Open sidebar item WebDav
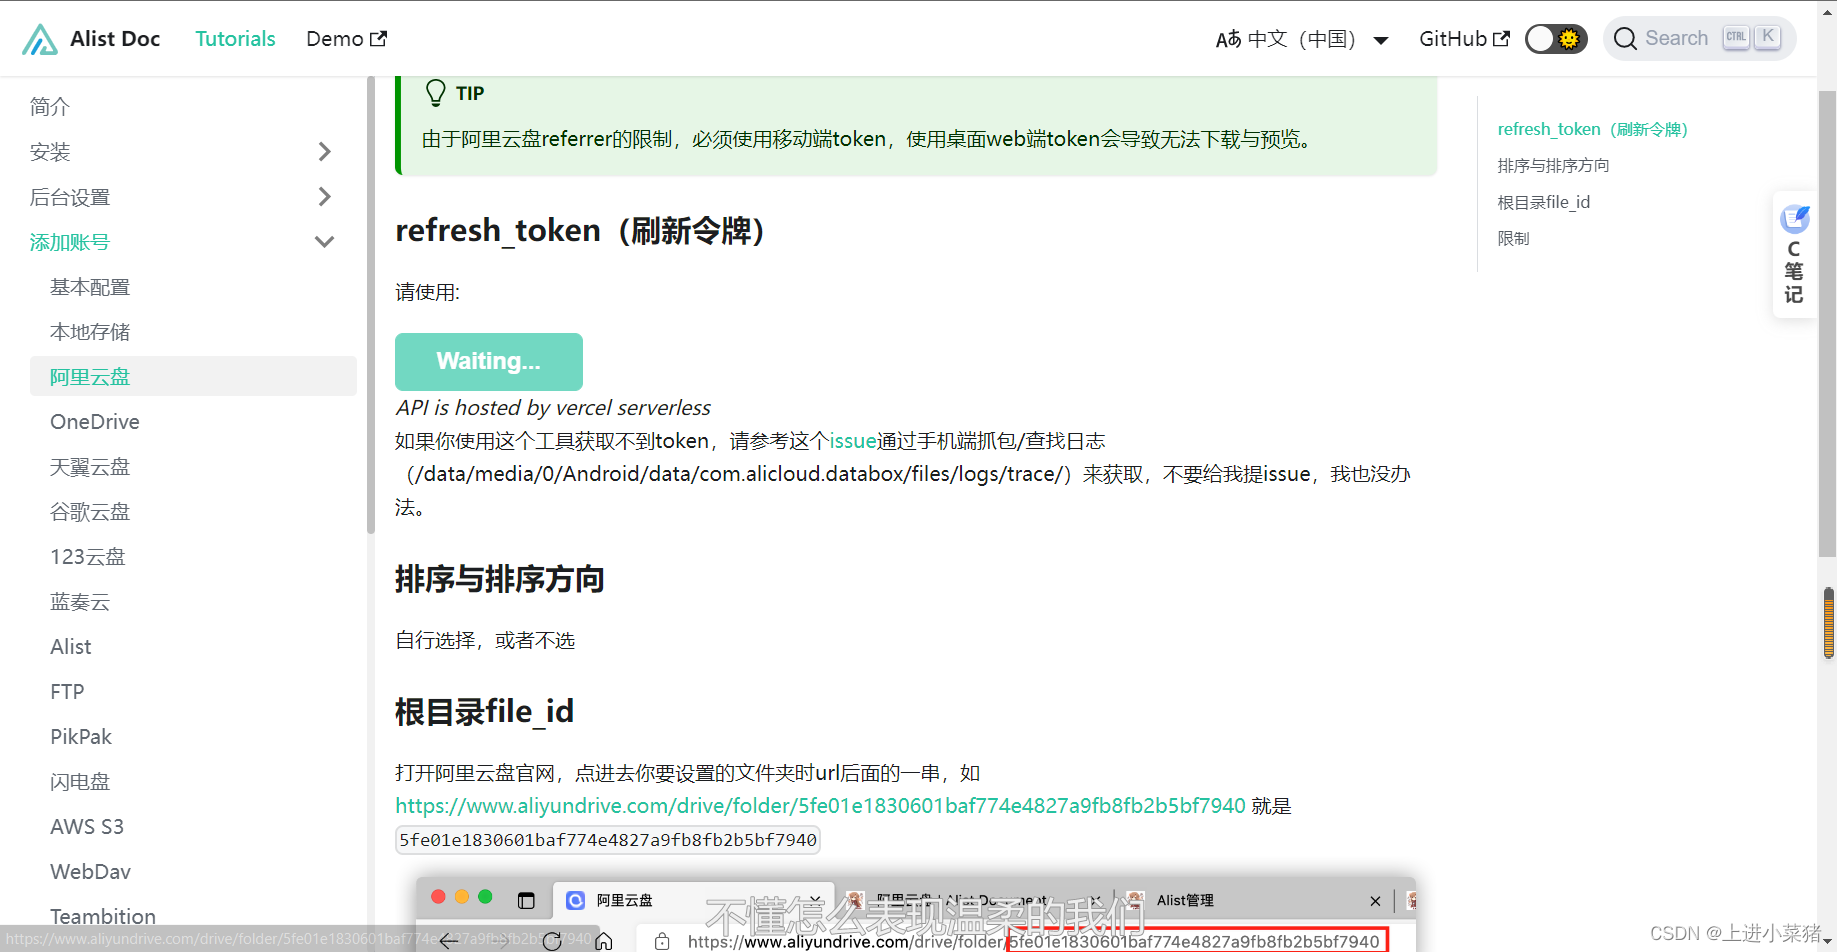1837x952 pixels. pyautogui.click(x=91, y=872)
